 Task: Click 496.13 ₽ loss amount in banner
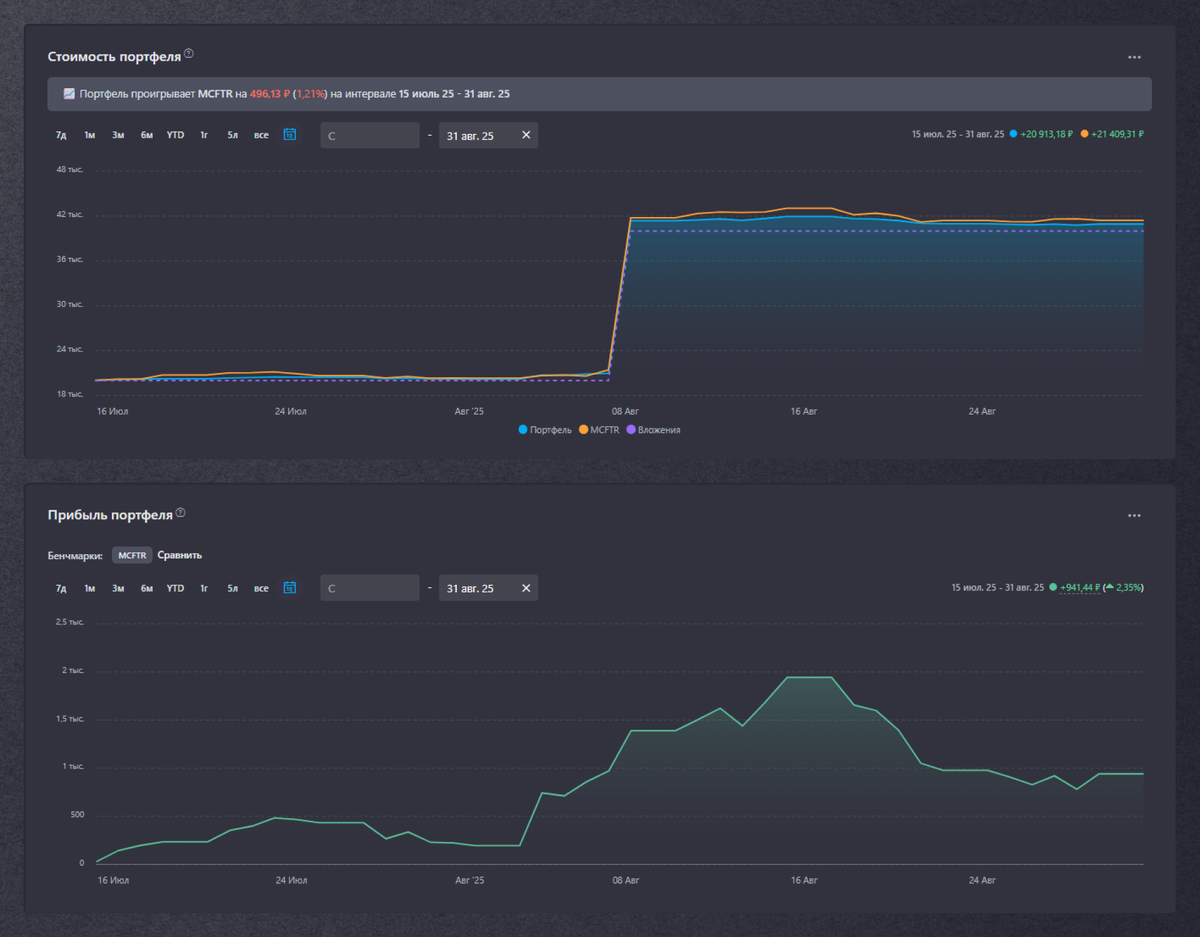[270, 94]
